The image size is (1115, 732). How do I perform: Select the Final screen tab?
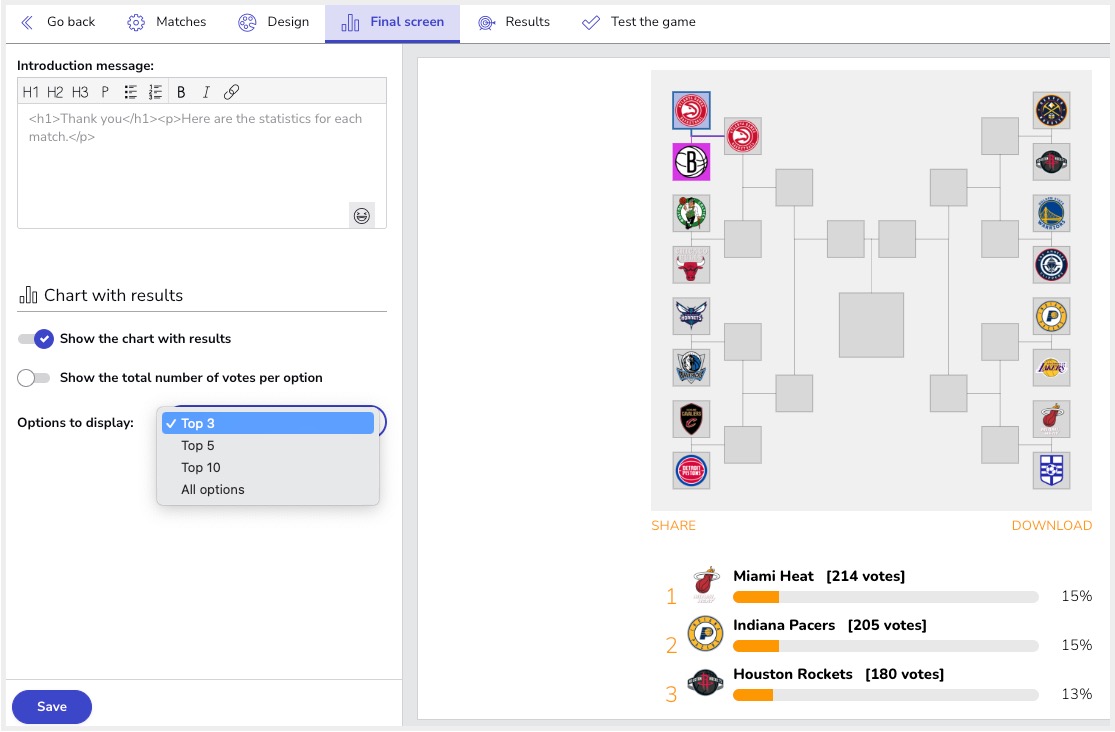393,22
